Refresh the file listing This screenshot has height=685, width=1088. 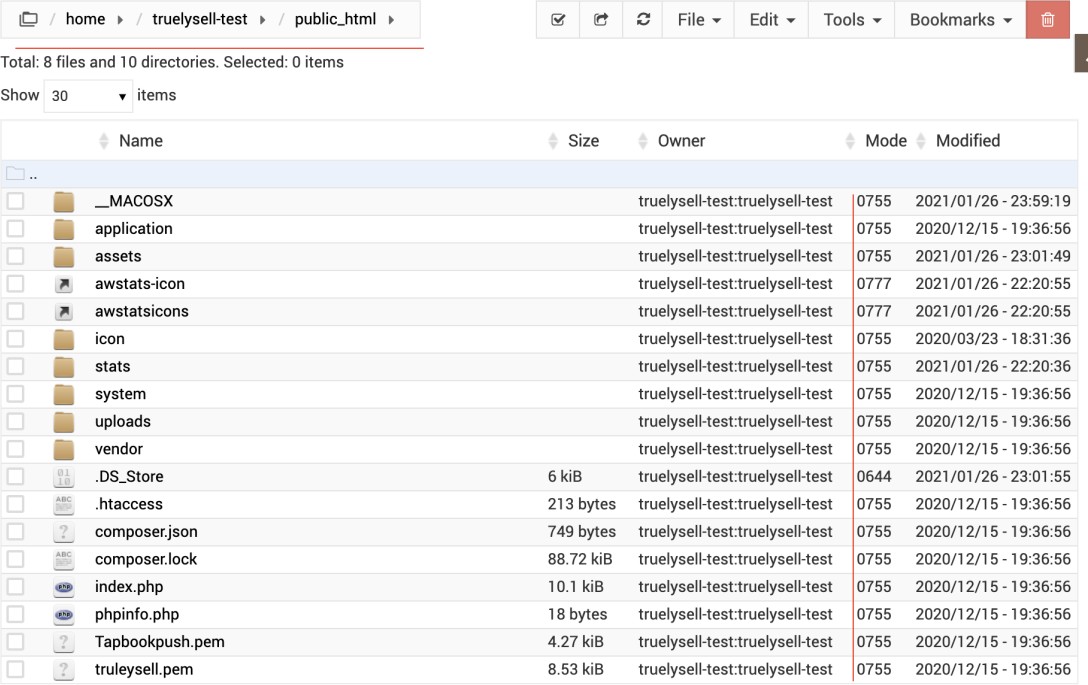coord(644,20)
